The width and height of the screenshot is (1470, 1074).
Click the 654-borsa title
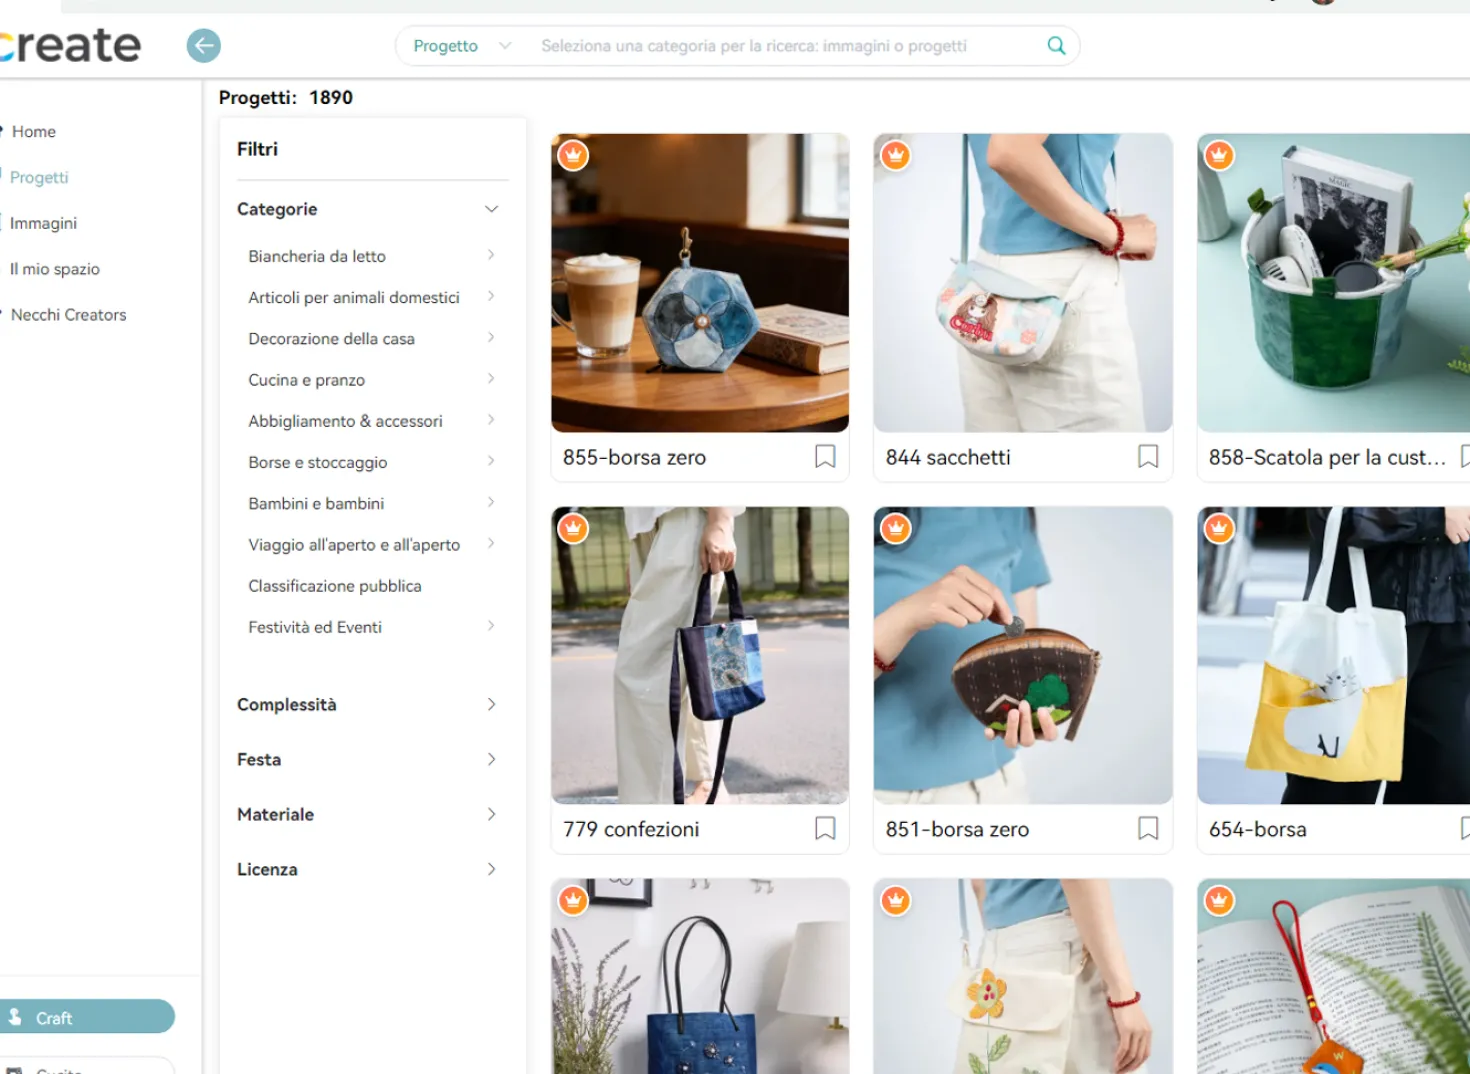pyautogui.click(x=1257, y=829)
